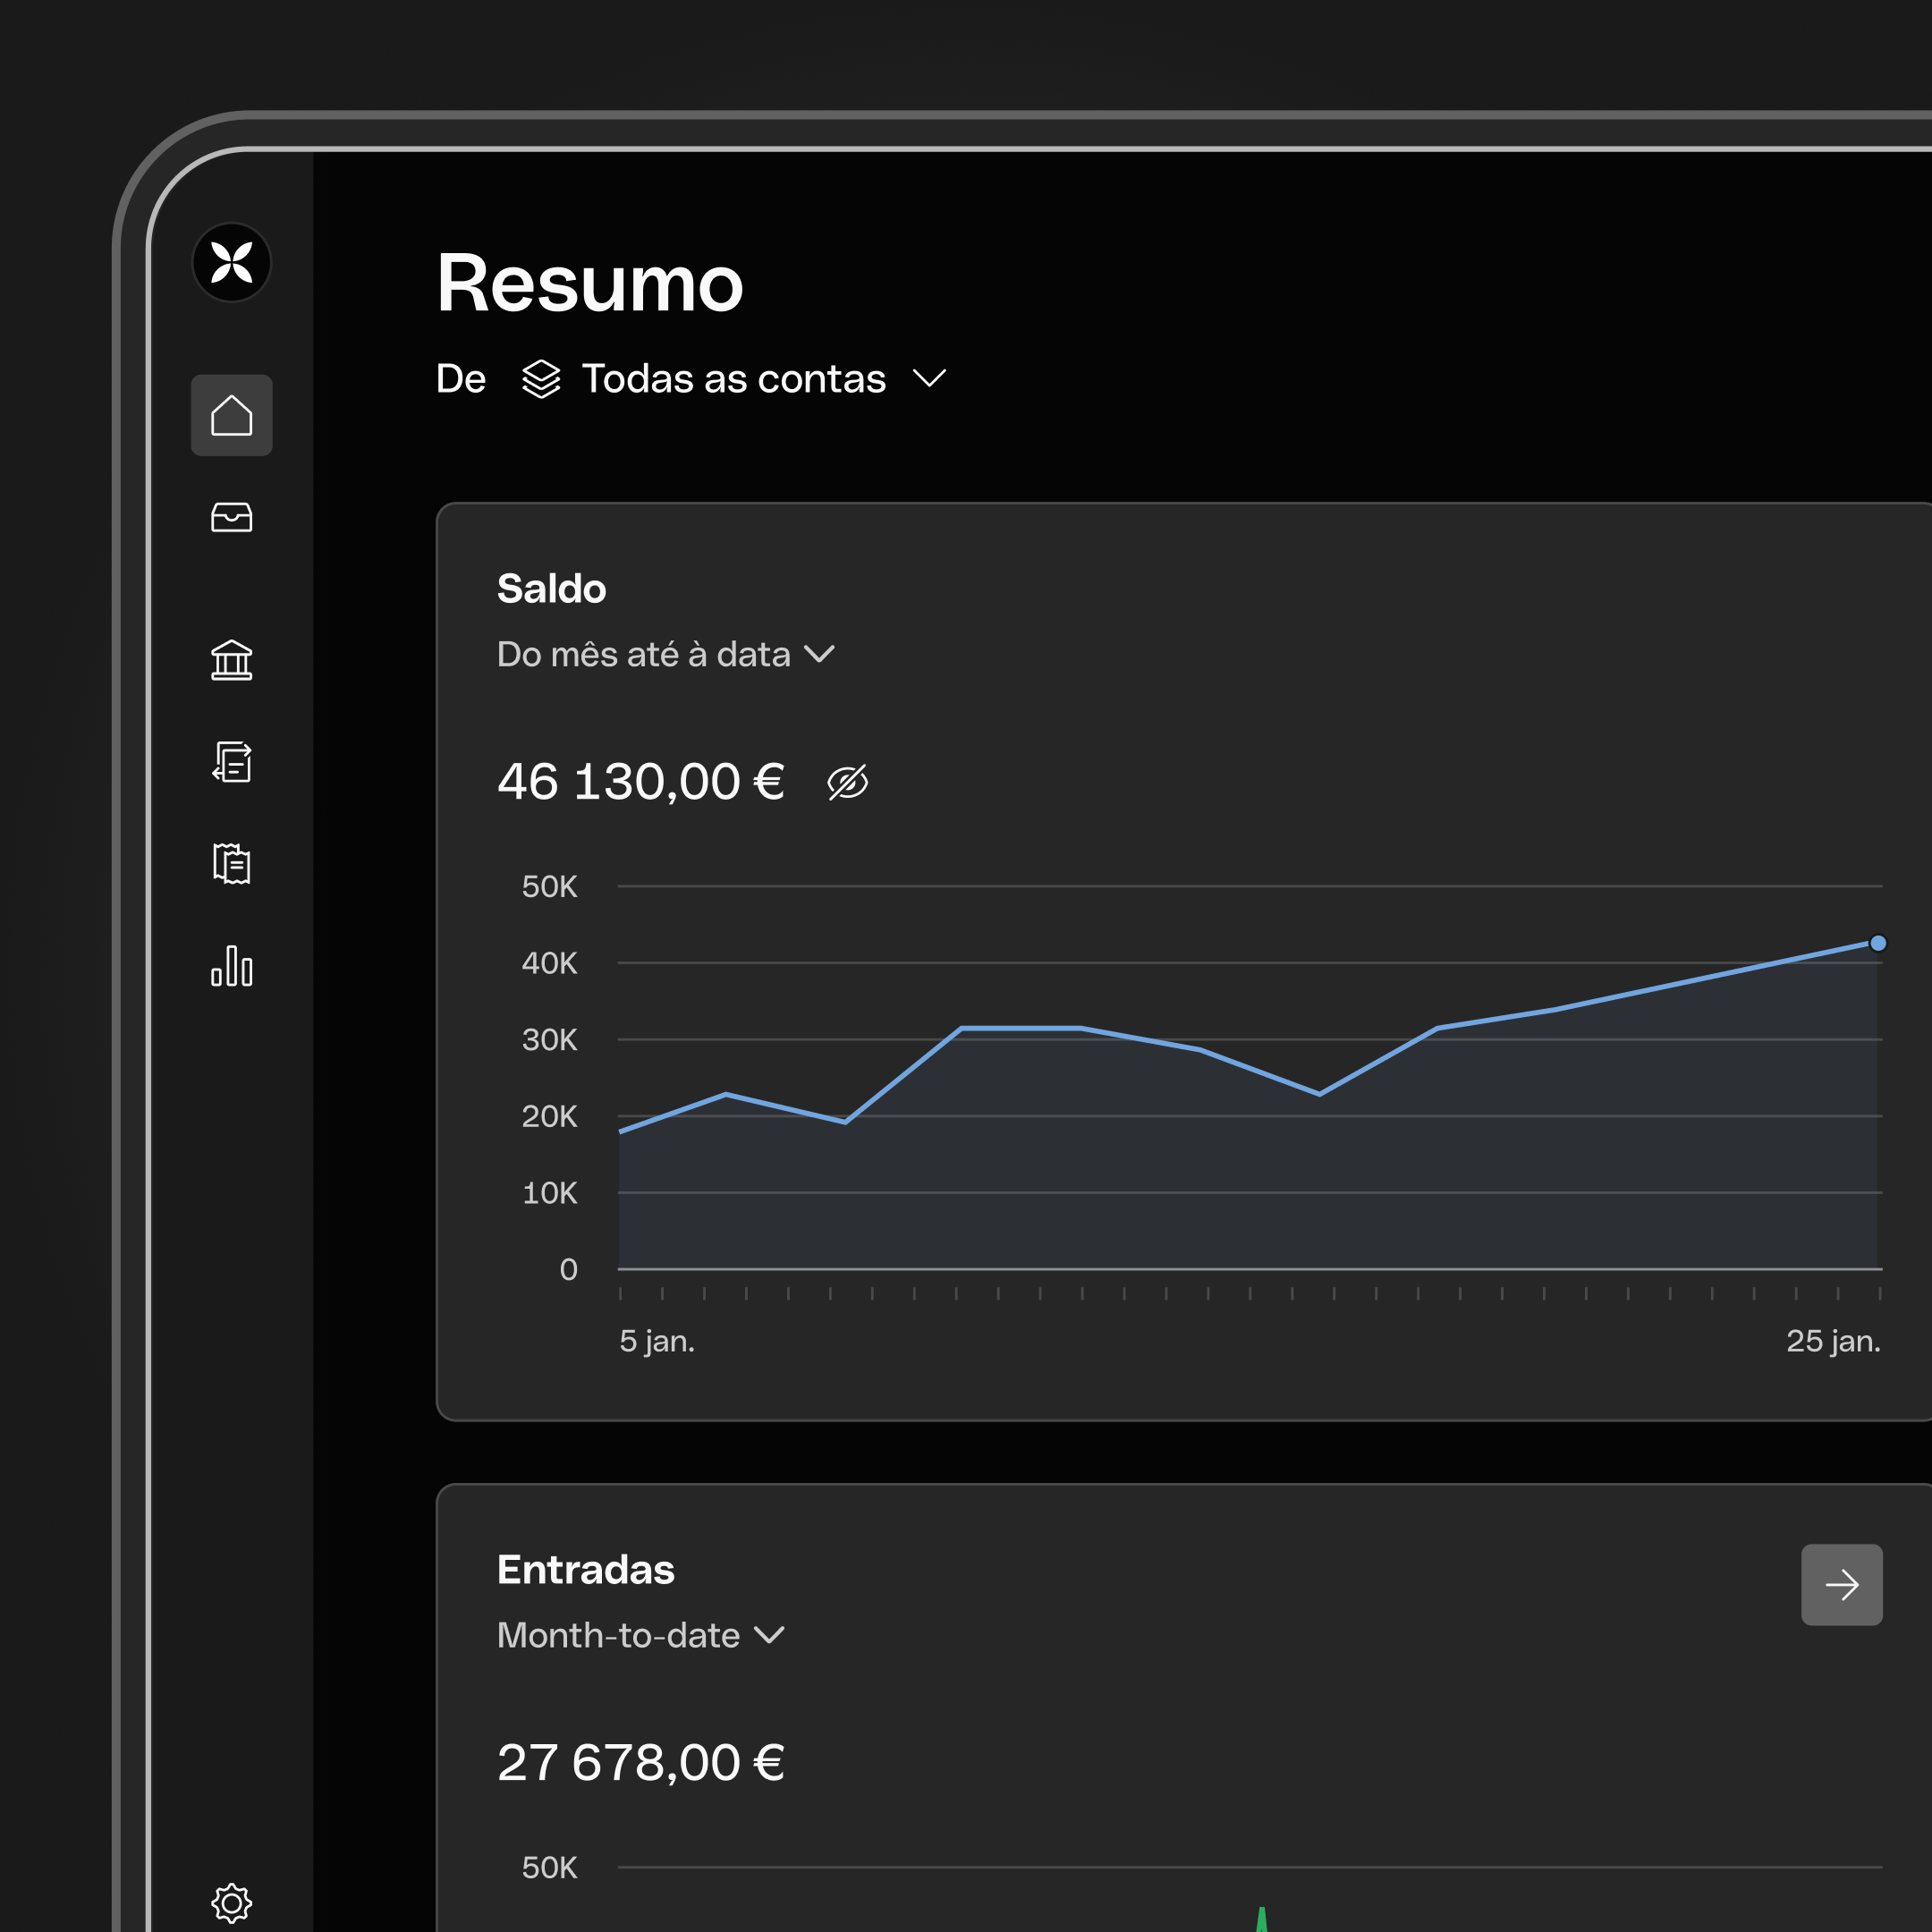This screenshot has width=1932, height=1932.
Task: Click the Entradas card title
Action: coord(586,1570)
